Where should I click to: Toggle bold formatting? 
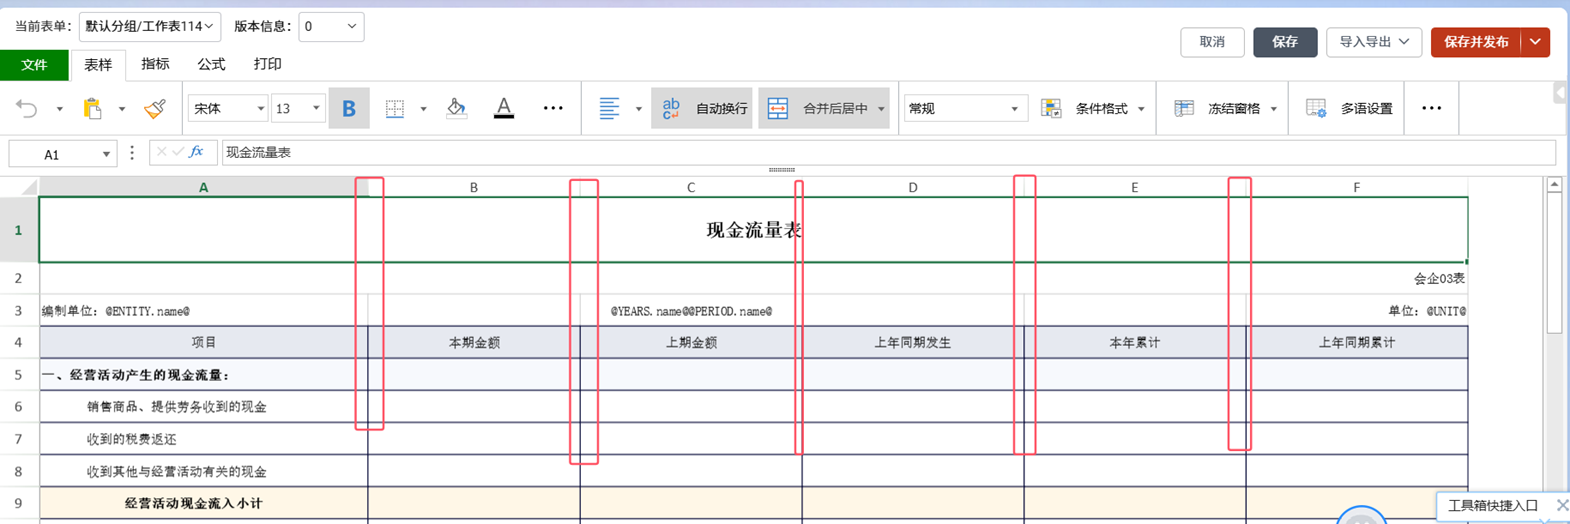[349, 108]
